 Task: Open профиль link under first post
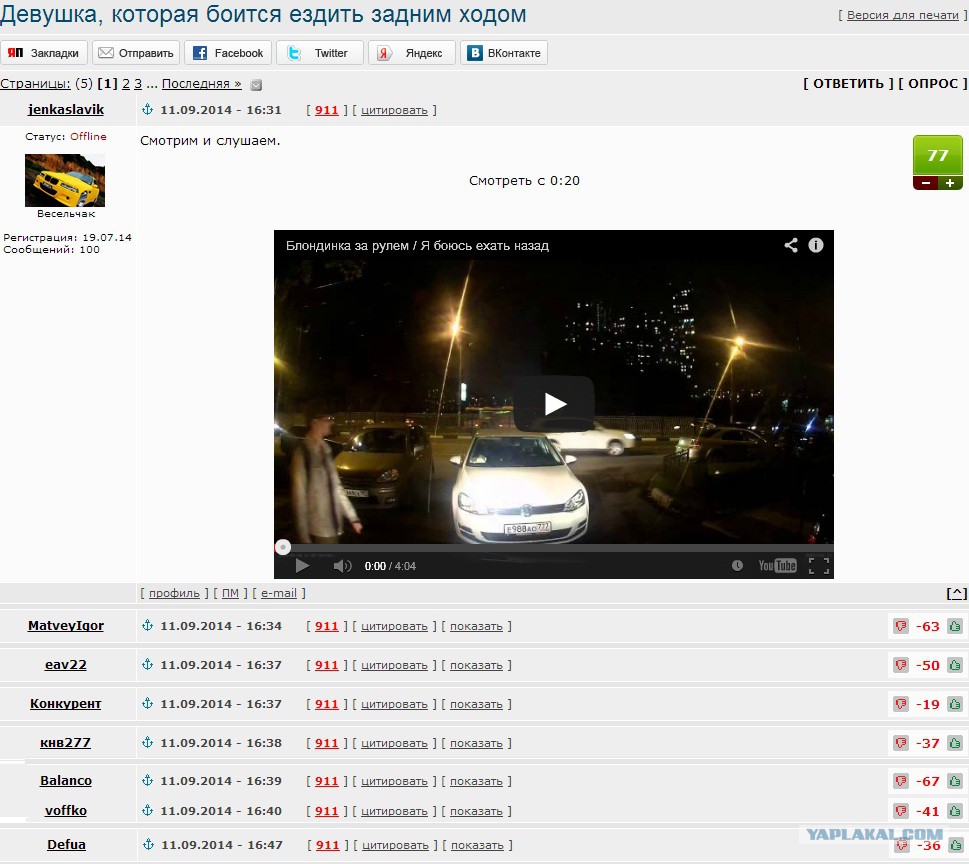174,593
